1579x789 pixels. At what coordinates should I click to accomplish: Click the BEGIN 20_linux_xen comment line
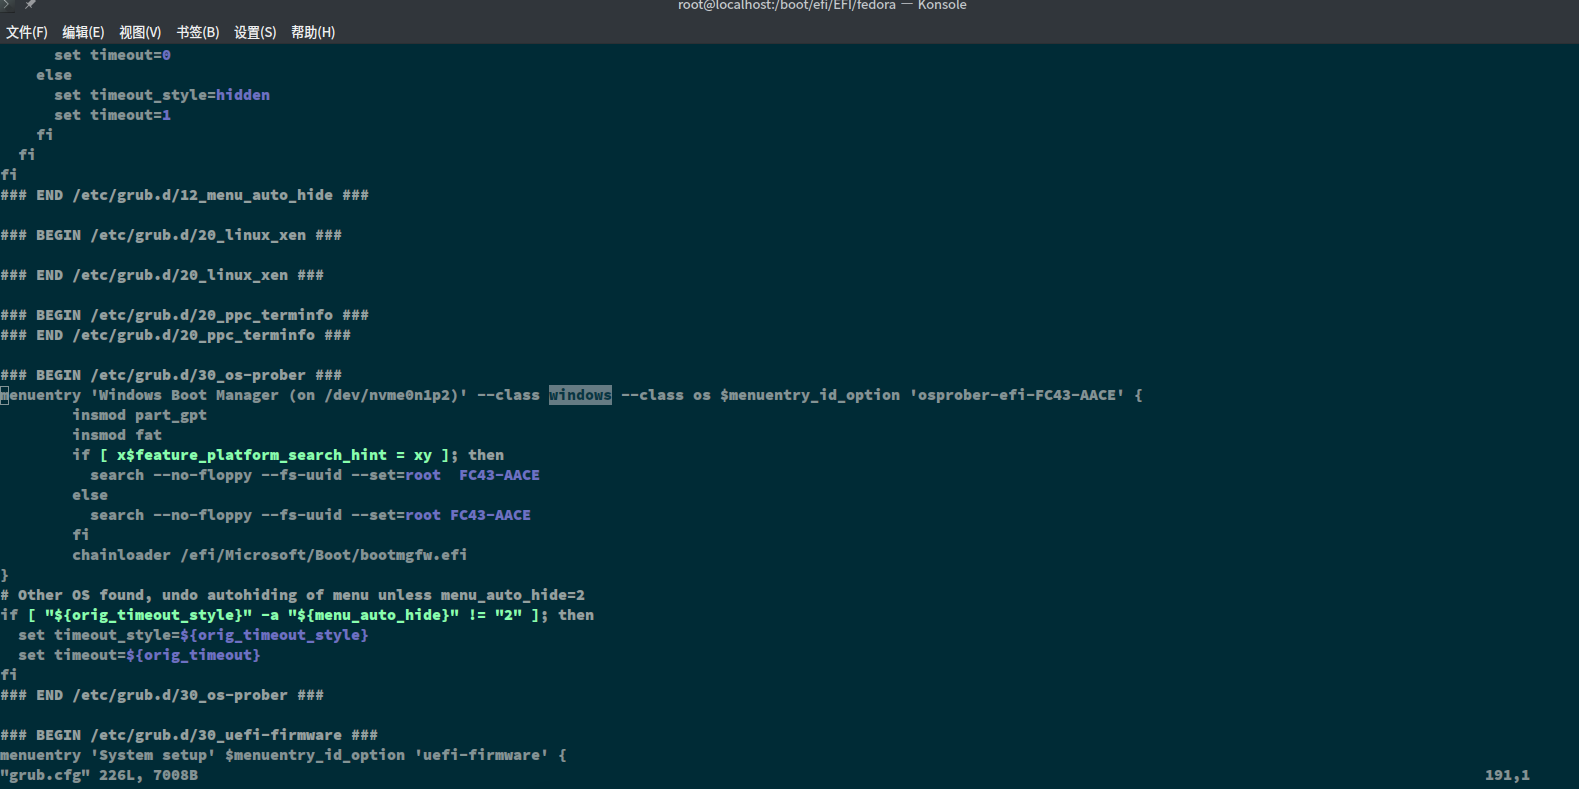pyautogui.click(x=171, y=235)
